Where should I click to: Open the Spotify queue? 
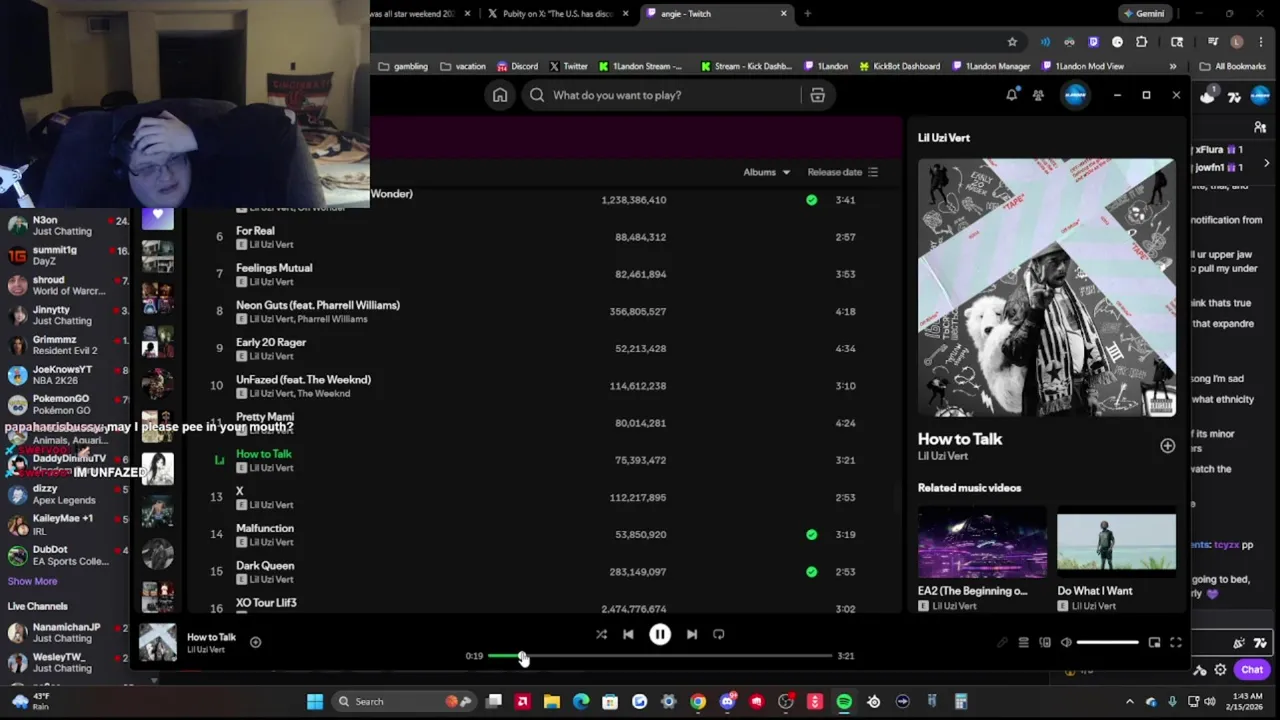click(1023, 642)
